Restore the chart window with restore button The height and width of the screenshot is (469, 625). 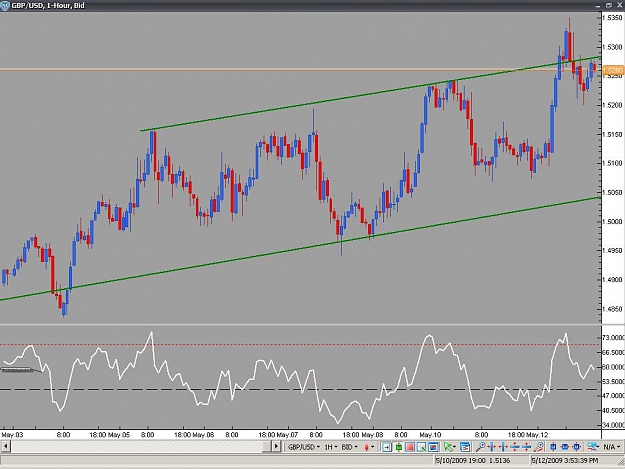click(x=609, y=5)
